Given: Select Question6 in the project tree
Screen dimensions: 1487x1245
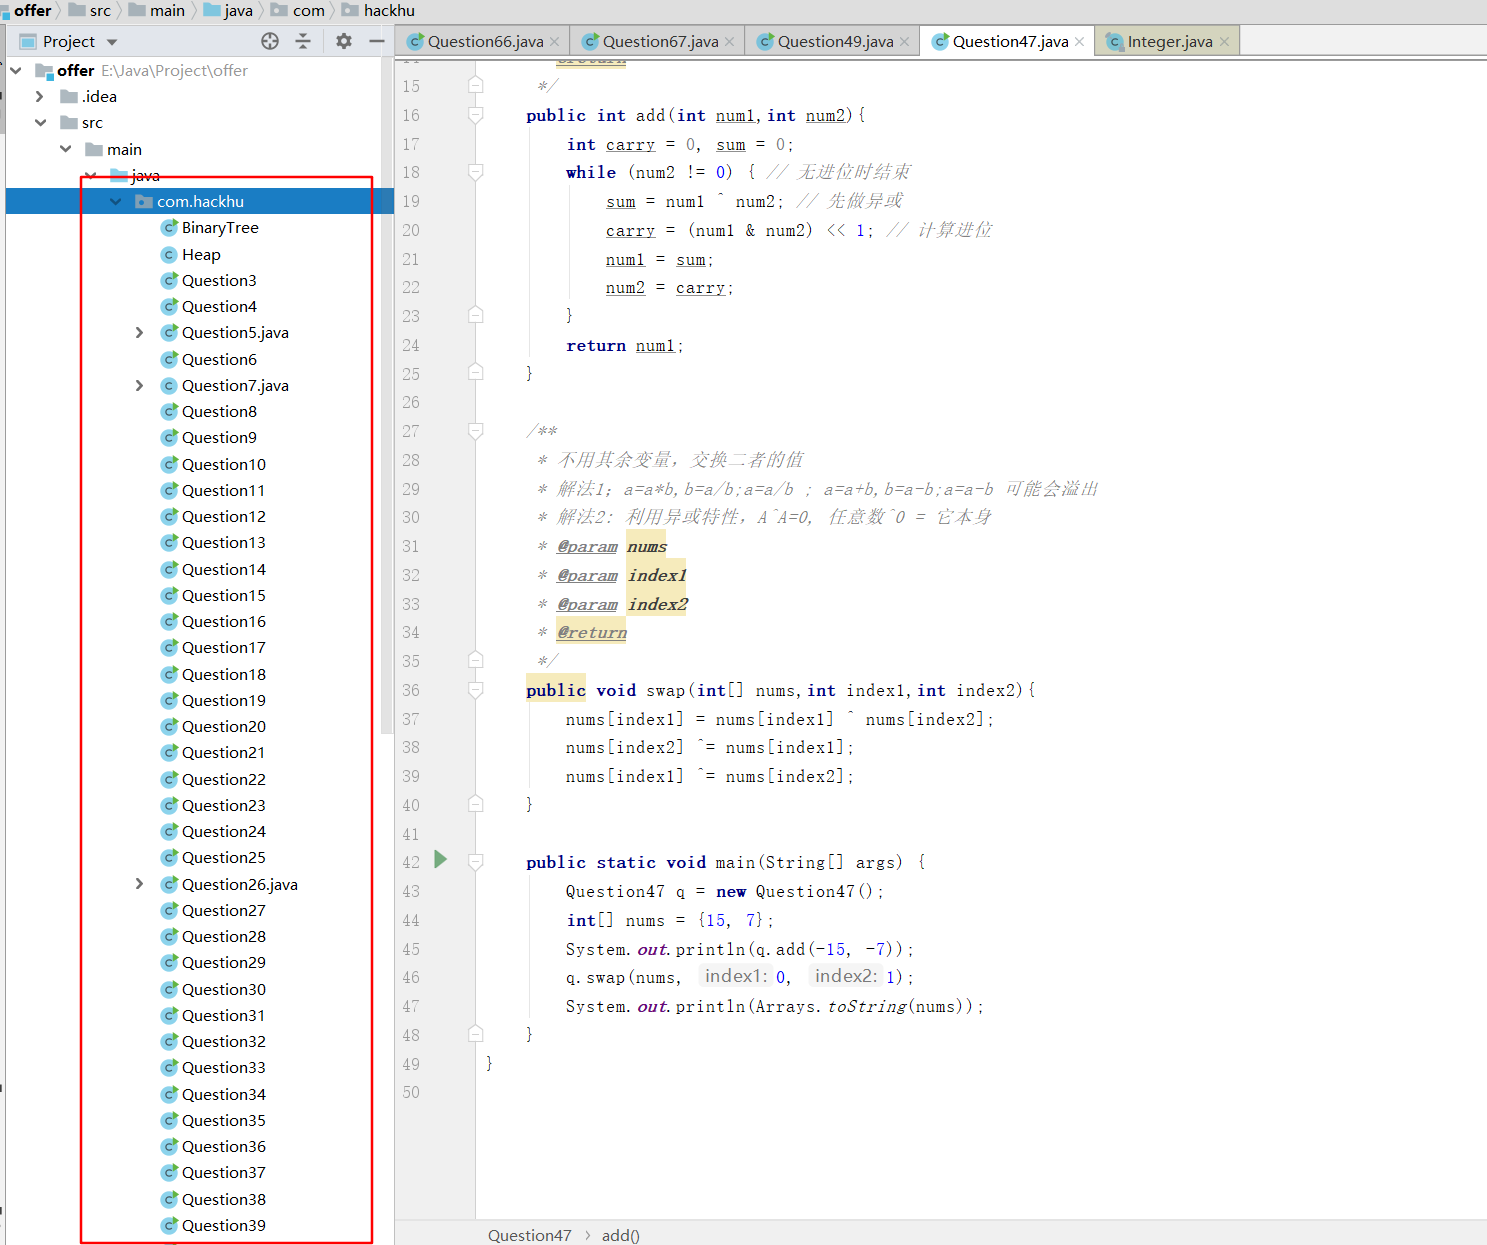Looking at the screenshot, I should (219, 359).
